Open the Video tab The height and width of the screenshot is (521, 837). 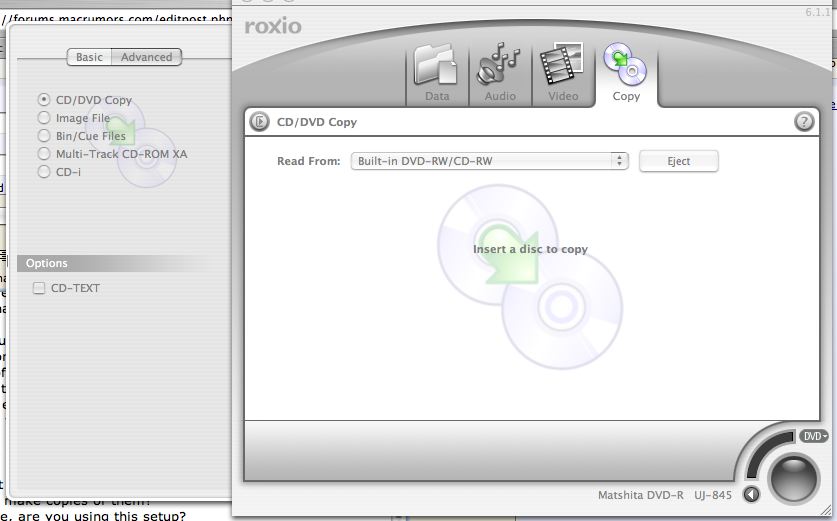(563, 74)
